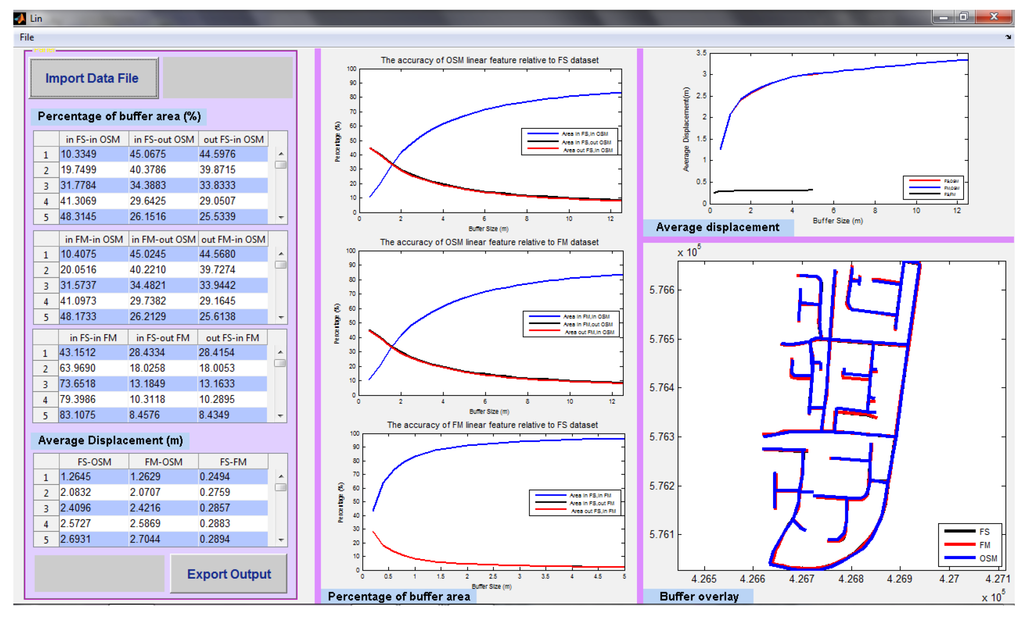Viewport: 1024px width, 621px height.
Task: Click the FS-FM table scroll up arrow
Action: coord(281,352)
